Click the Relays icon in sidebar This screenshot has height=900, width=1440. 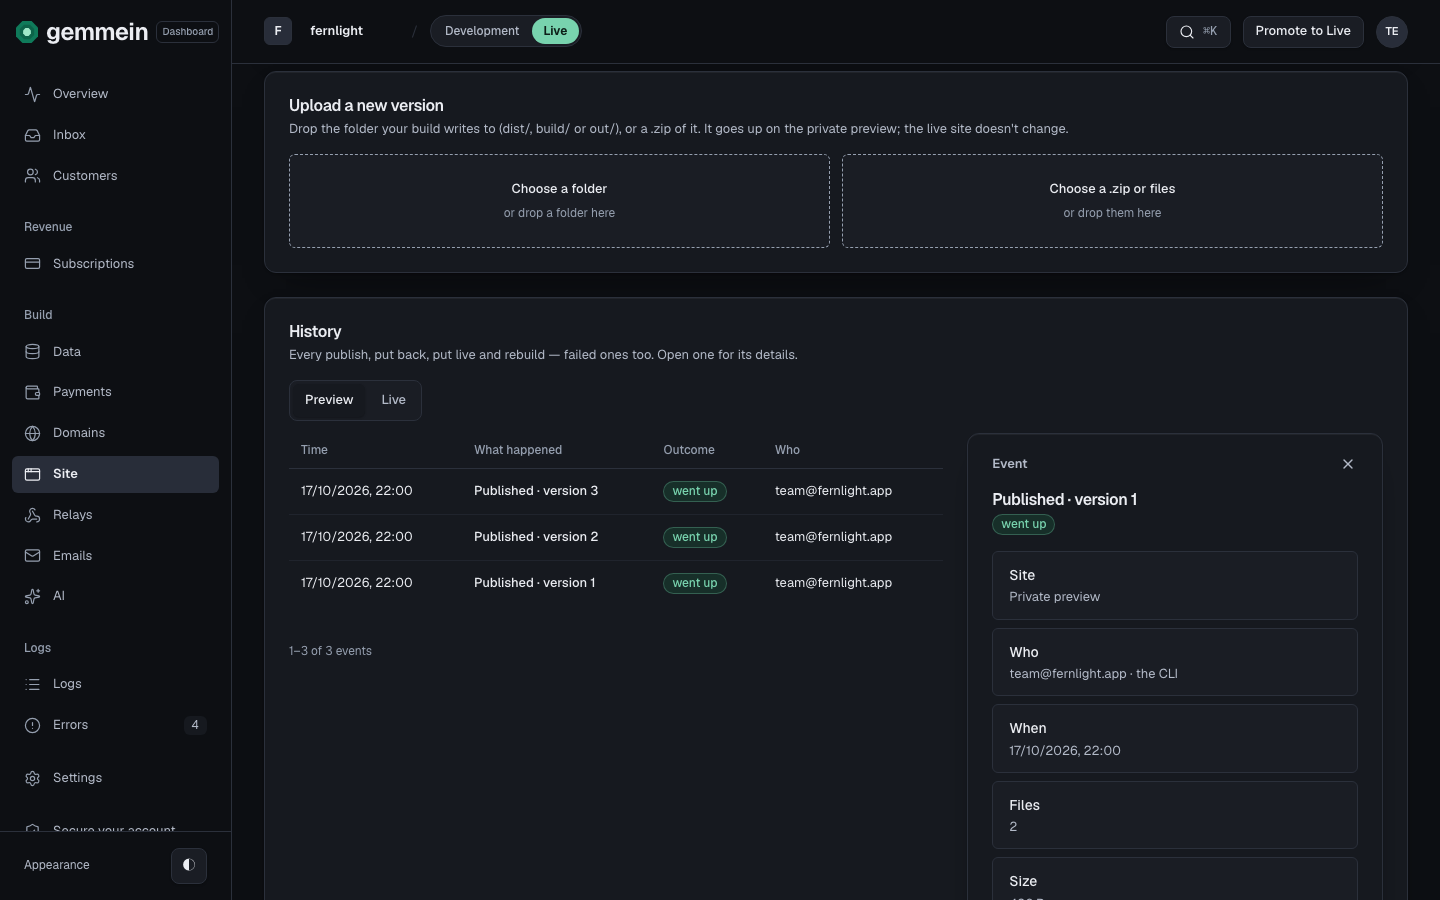(x=33, y=515)
